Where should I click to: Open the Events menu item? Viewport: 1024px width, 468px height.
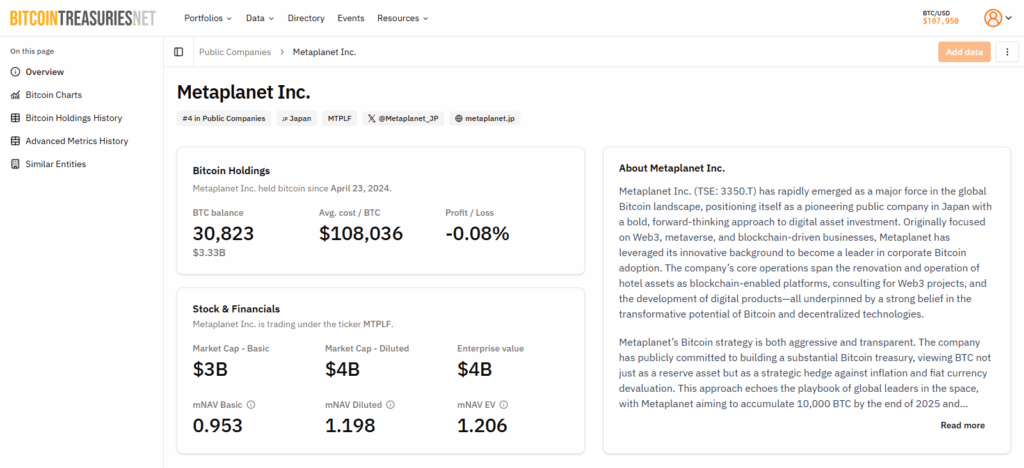(x=351, y=18)
